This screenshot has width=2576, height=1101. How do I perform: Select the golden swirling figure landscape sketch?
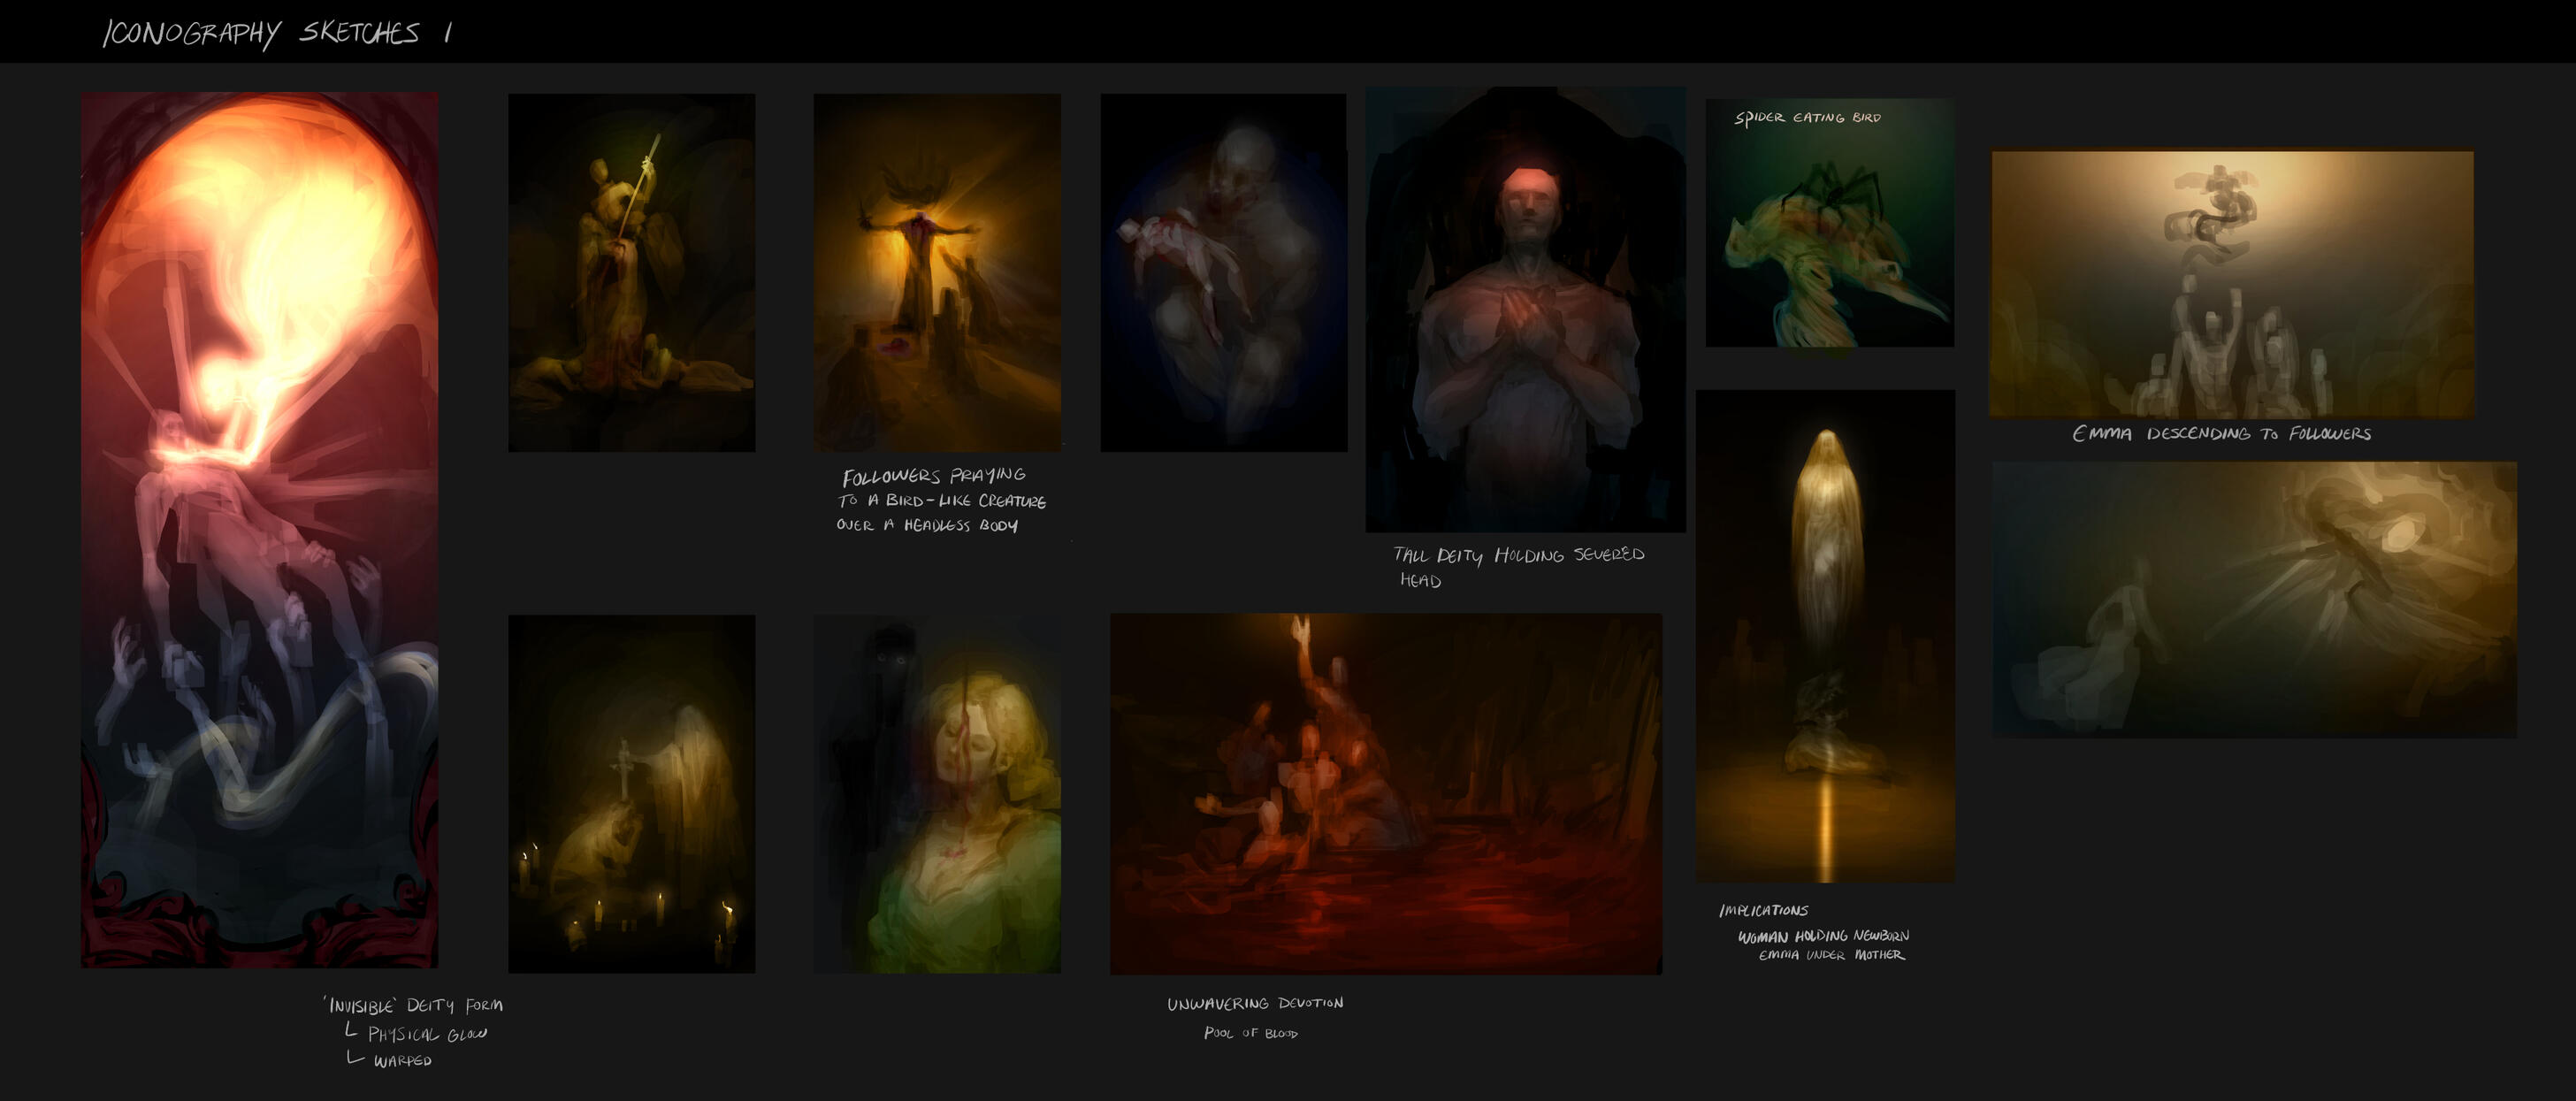tap(2254, 600)
